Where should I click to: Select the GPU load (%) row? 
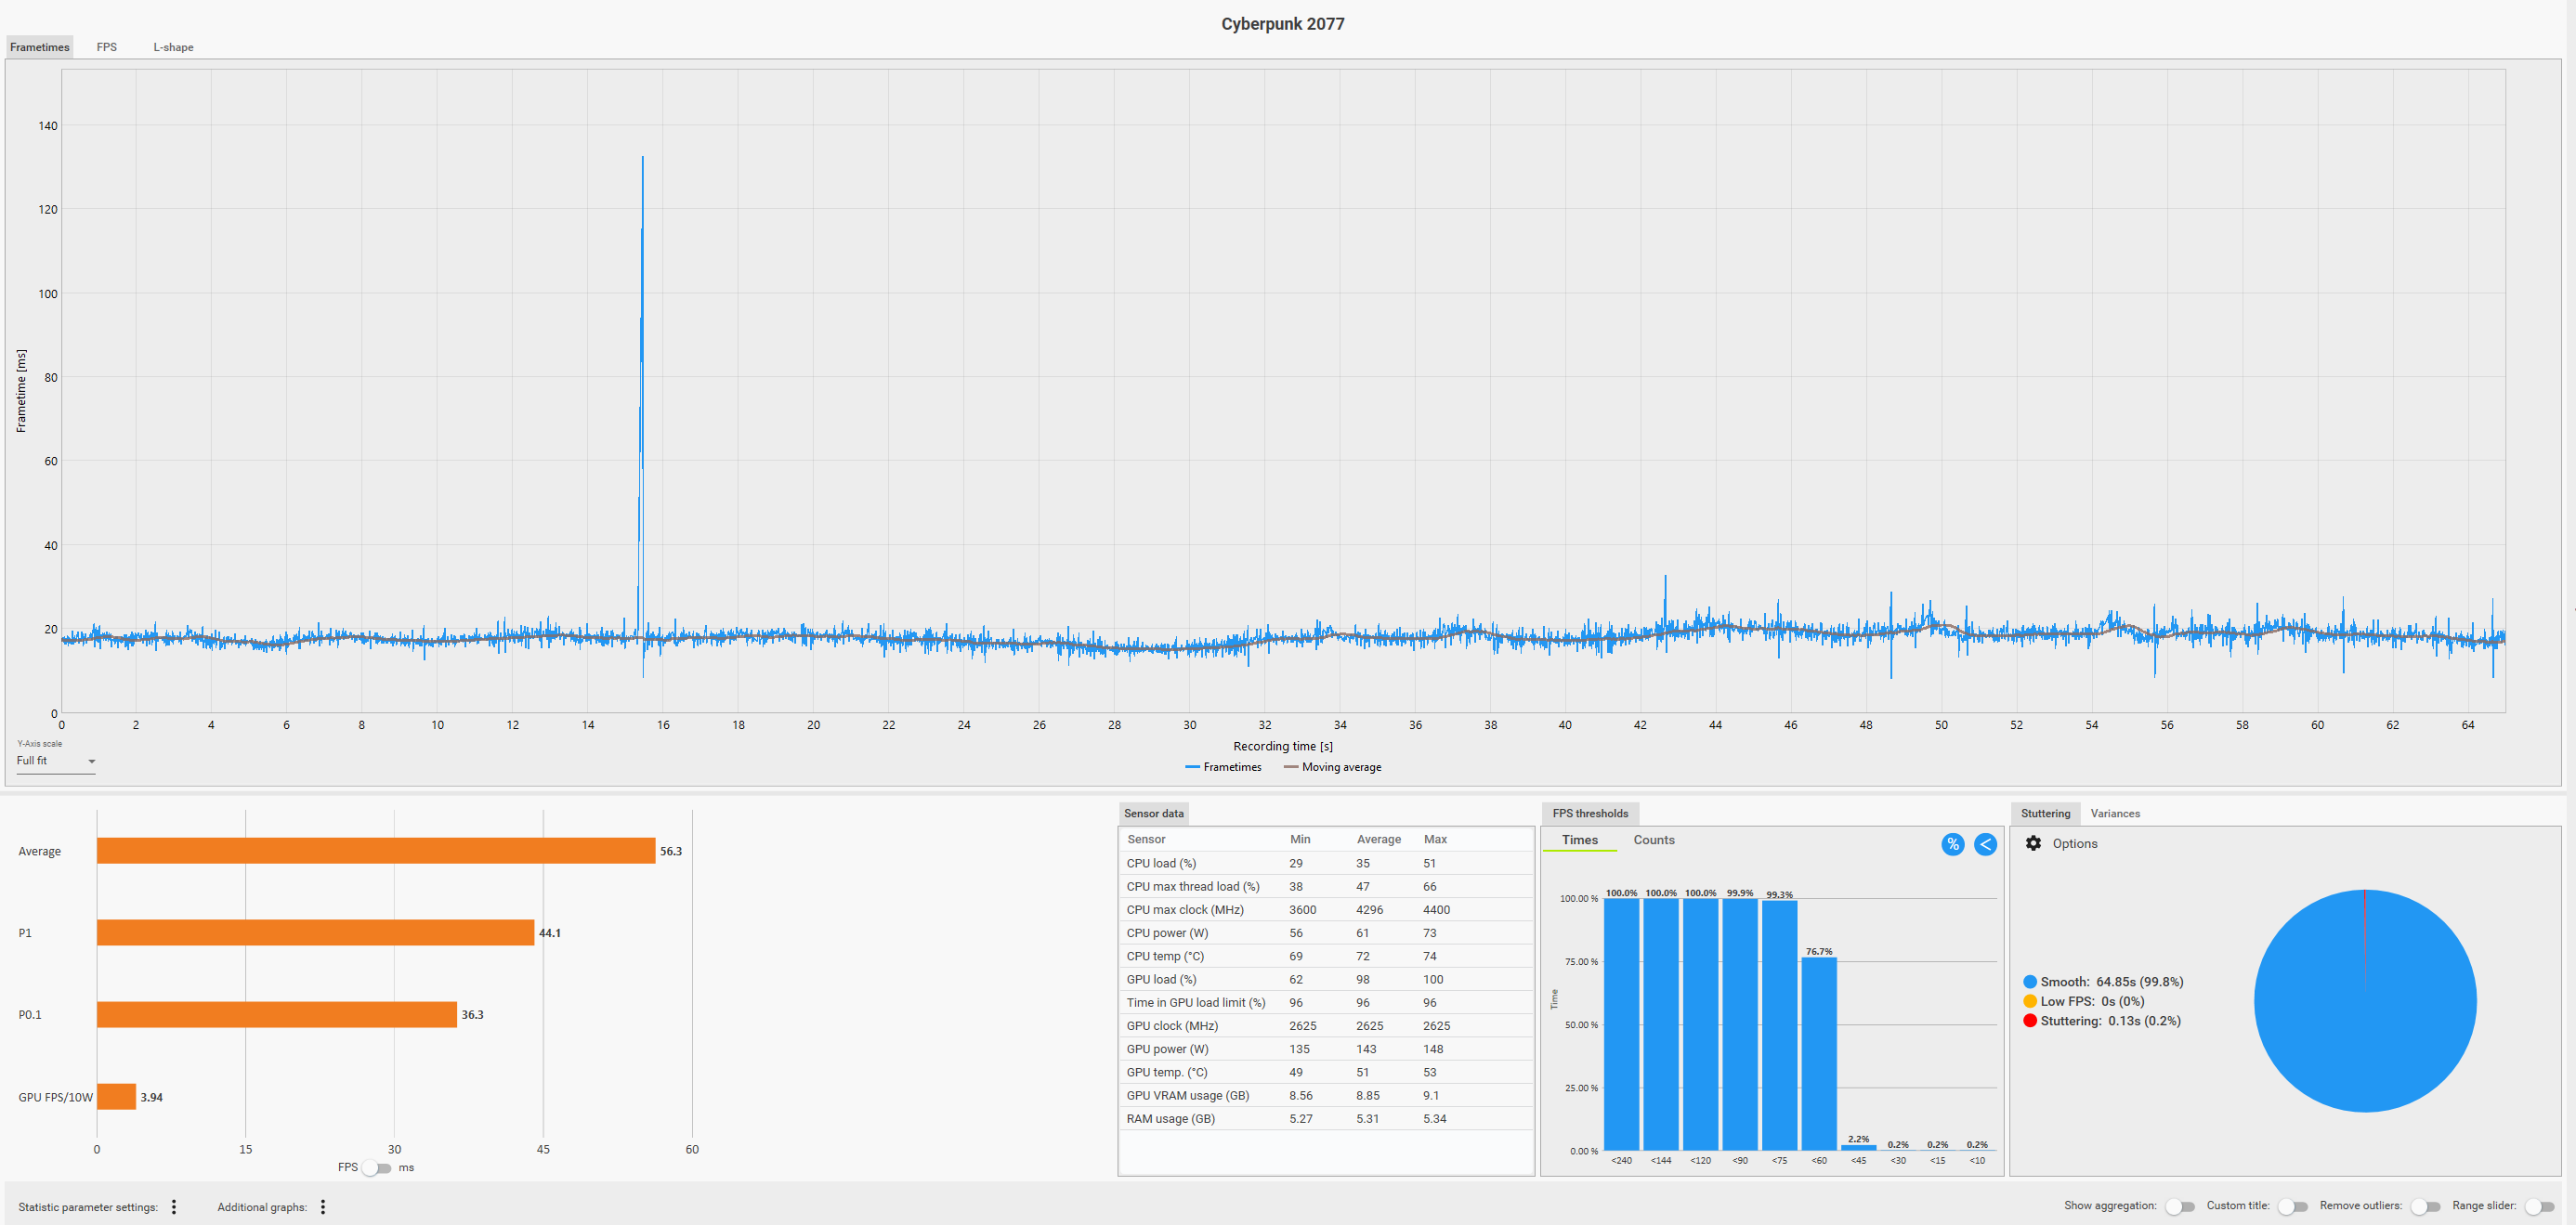pos(1326,979)
